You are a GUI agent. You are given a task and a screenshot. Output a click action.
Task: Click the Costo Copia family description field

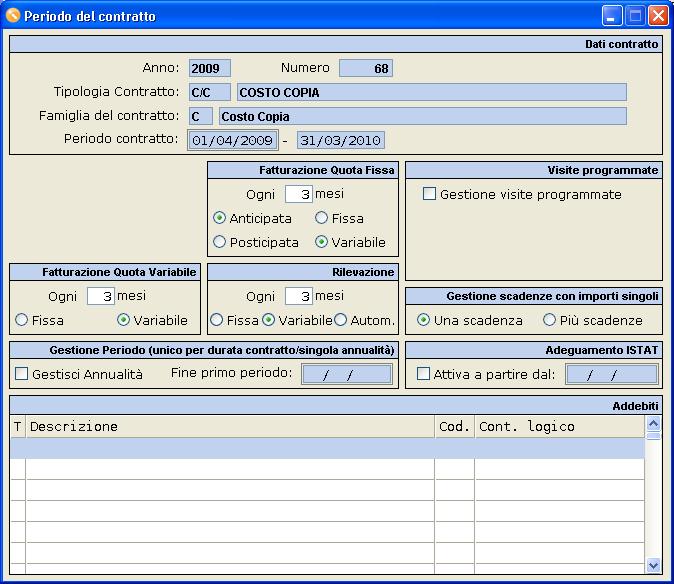(423, 116)
